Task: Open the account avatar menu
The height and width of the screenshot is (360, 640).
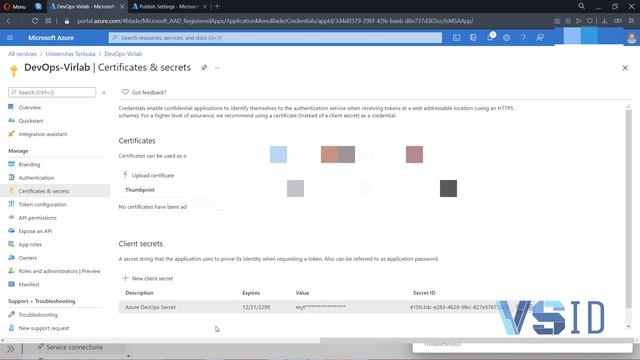Action: (x=631, y=38)
